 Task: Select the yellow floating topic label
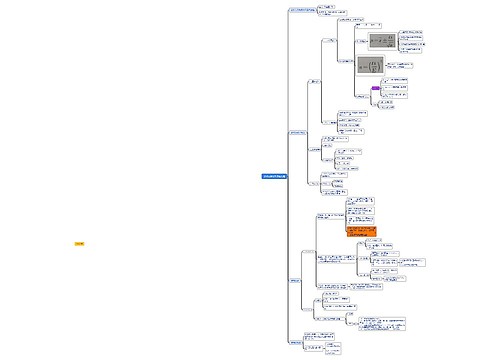pos(79,244)
